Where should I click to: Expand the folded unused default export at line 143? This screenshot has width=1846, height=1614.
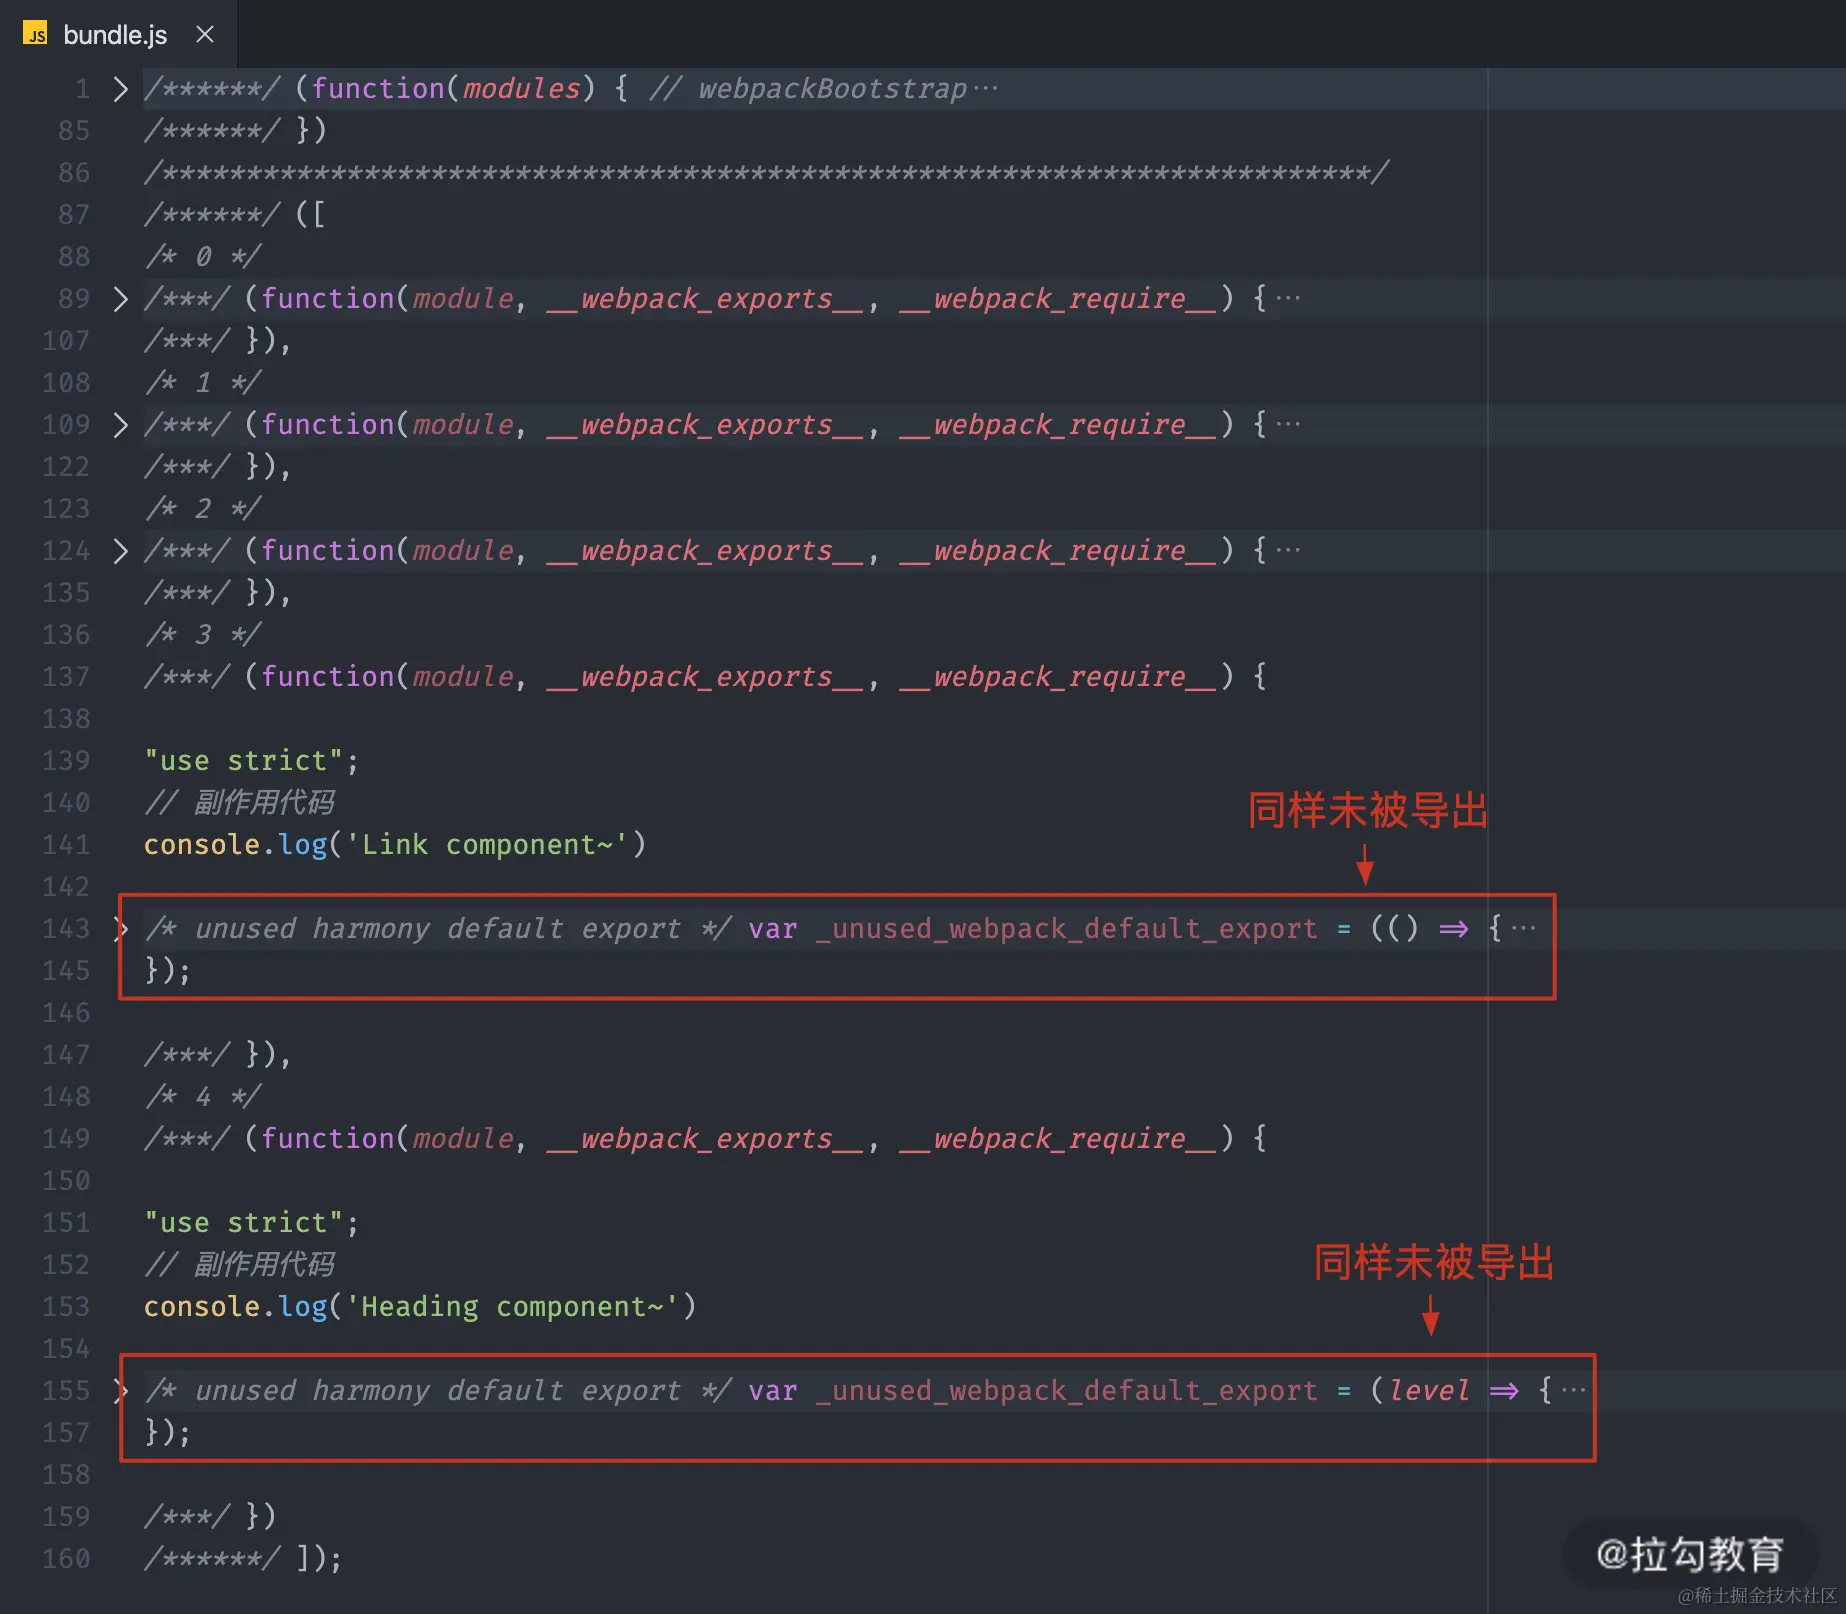click(120, 928)
